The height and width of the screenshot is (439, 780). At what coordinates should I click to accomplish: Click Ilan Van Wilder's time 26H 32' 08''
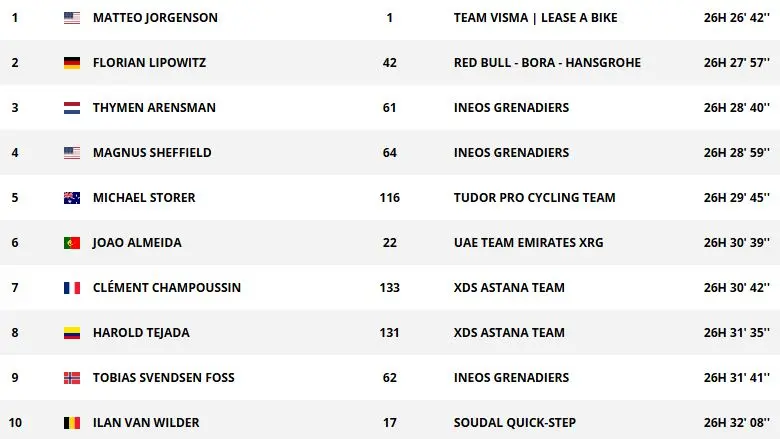pos(736,423)
